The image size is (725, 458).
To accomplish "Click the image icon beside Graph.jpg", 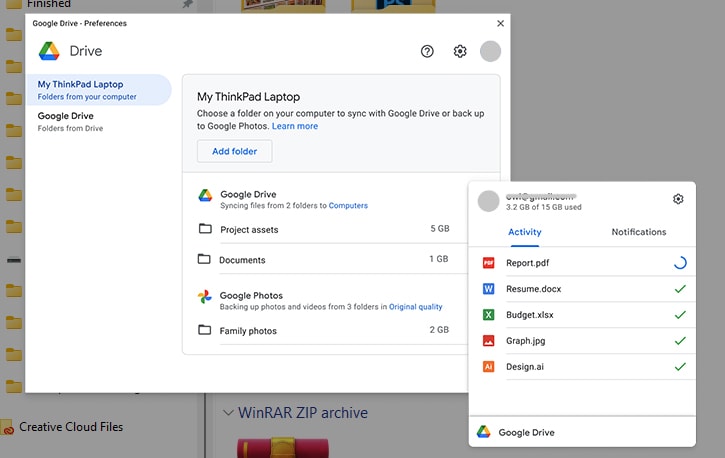I will [x=488, y=341].
